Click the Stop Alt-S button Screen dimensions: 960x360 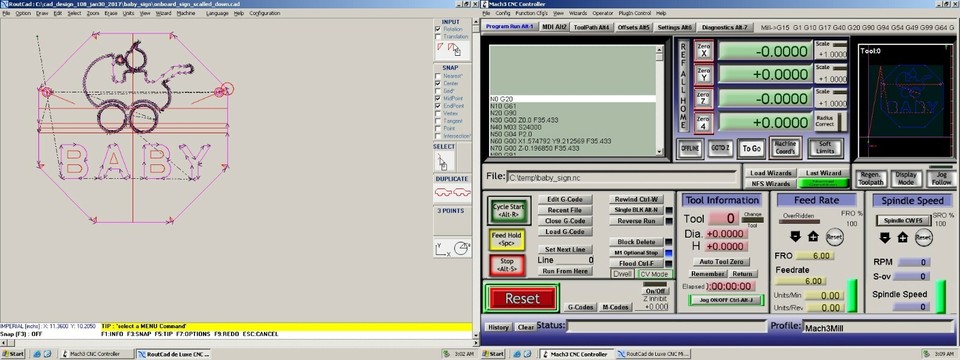(x=507, y=265)
